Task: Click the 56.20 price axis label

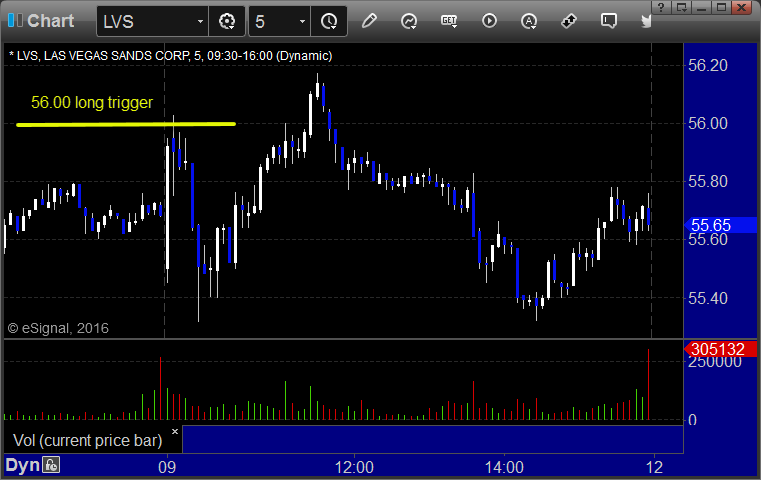Action: (708, 65)
